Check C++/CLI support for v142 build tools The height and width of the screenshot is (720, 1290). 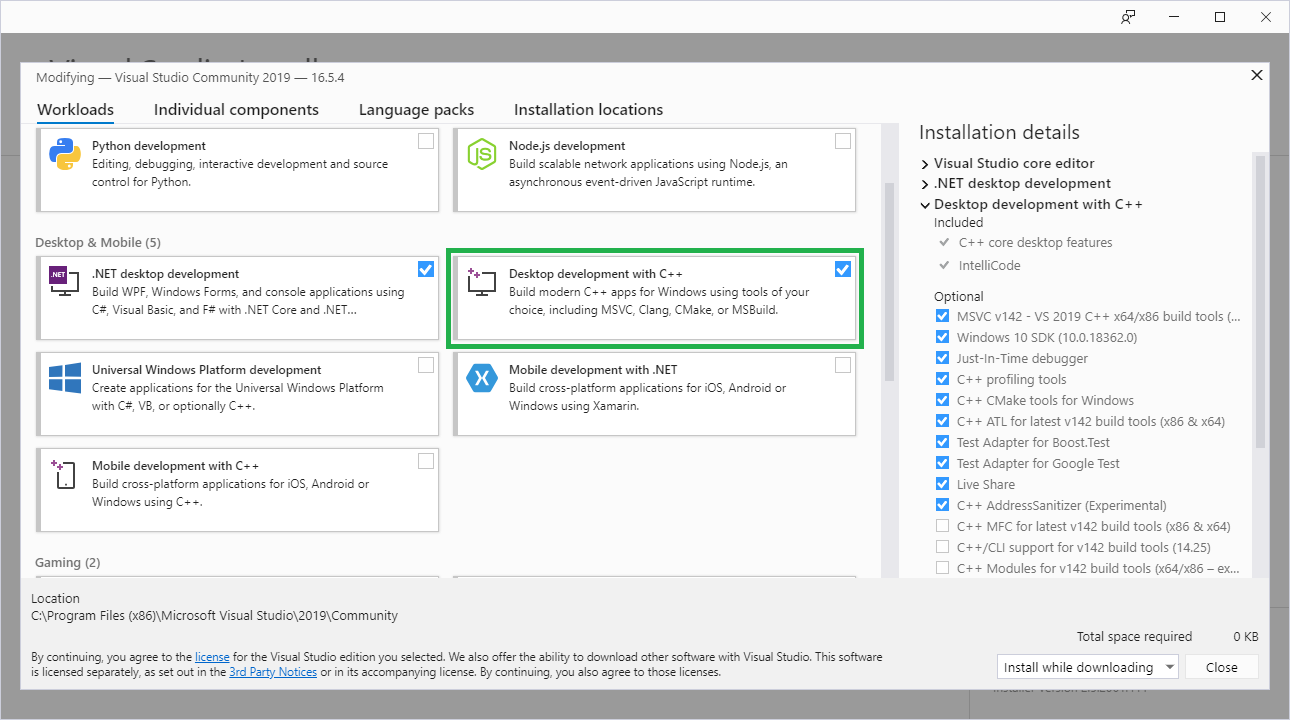[942, 547]
